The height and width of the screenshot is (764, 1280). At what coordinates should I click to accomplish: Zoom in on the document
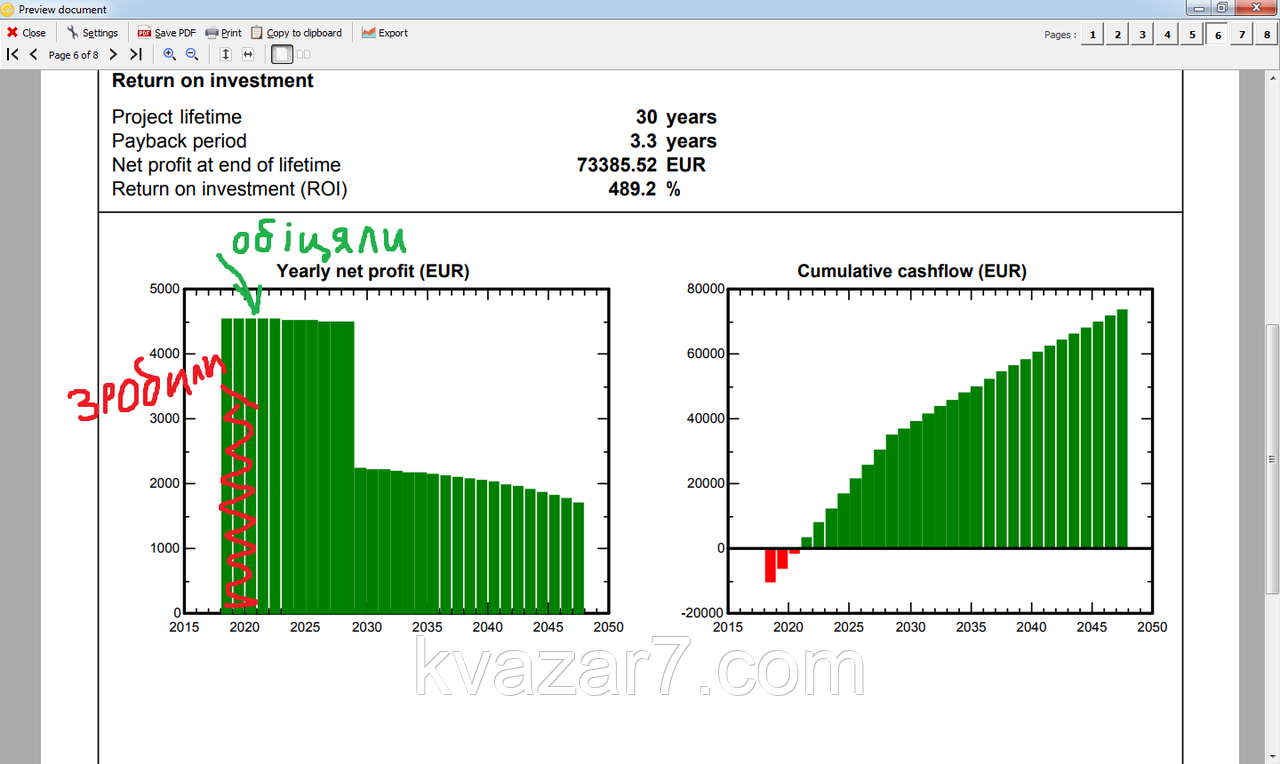[170, 54]
